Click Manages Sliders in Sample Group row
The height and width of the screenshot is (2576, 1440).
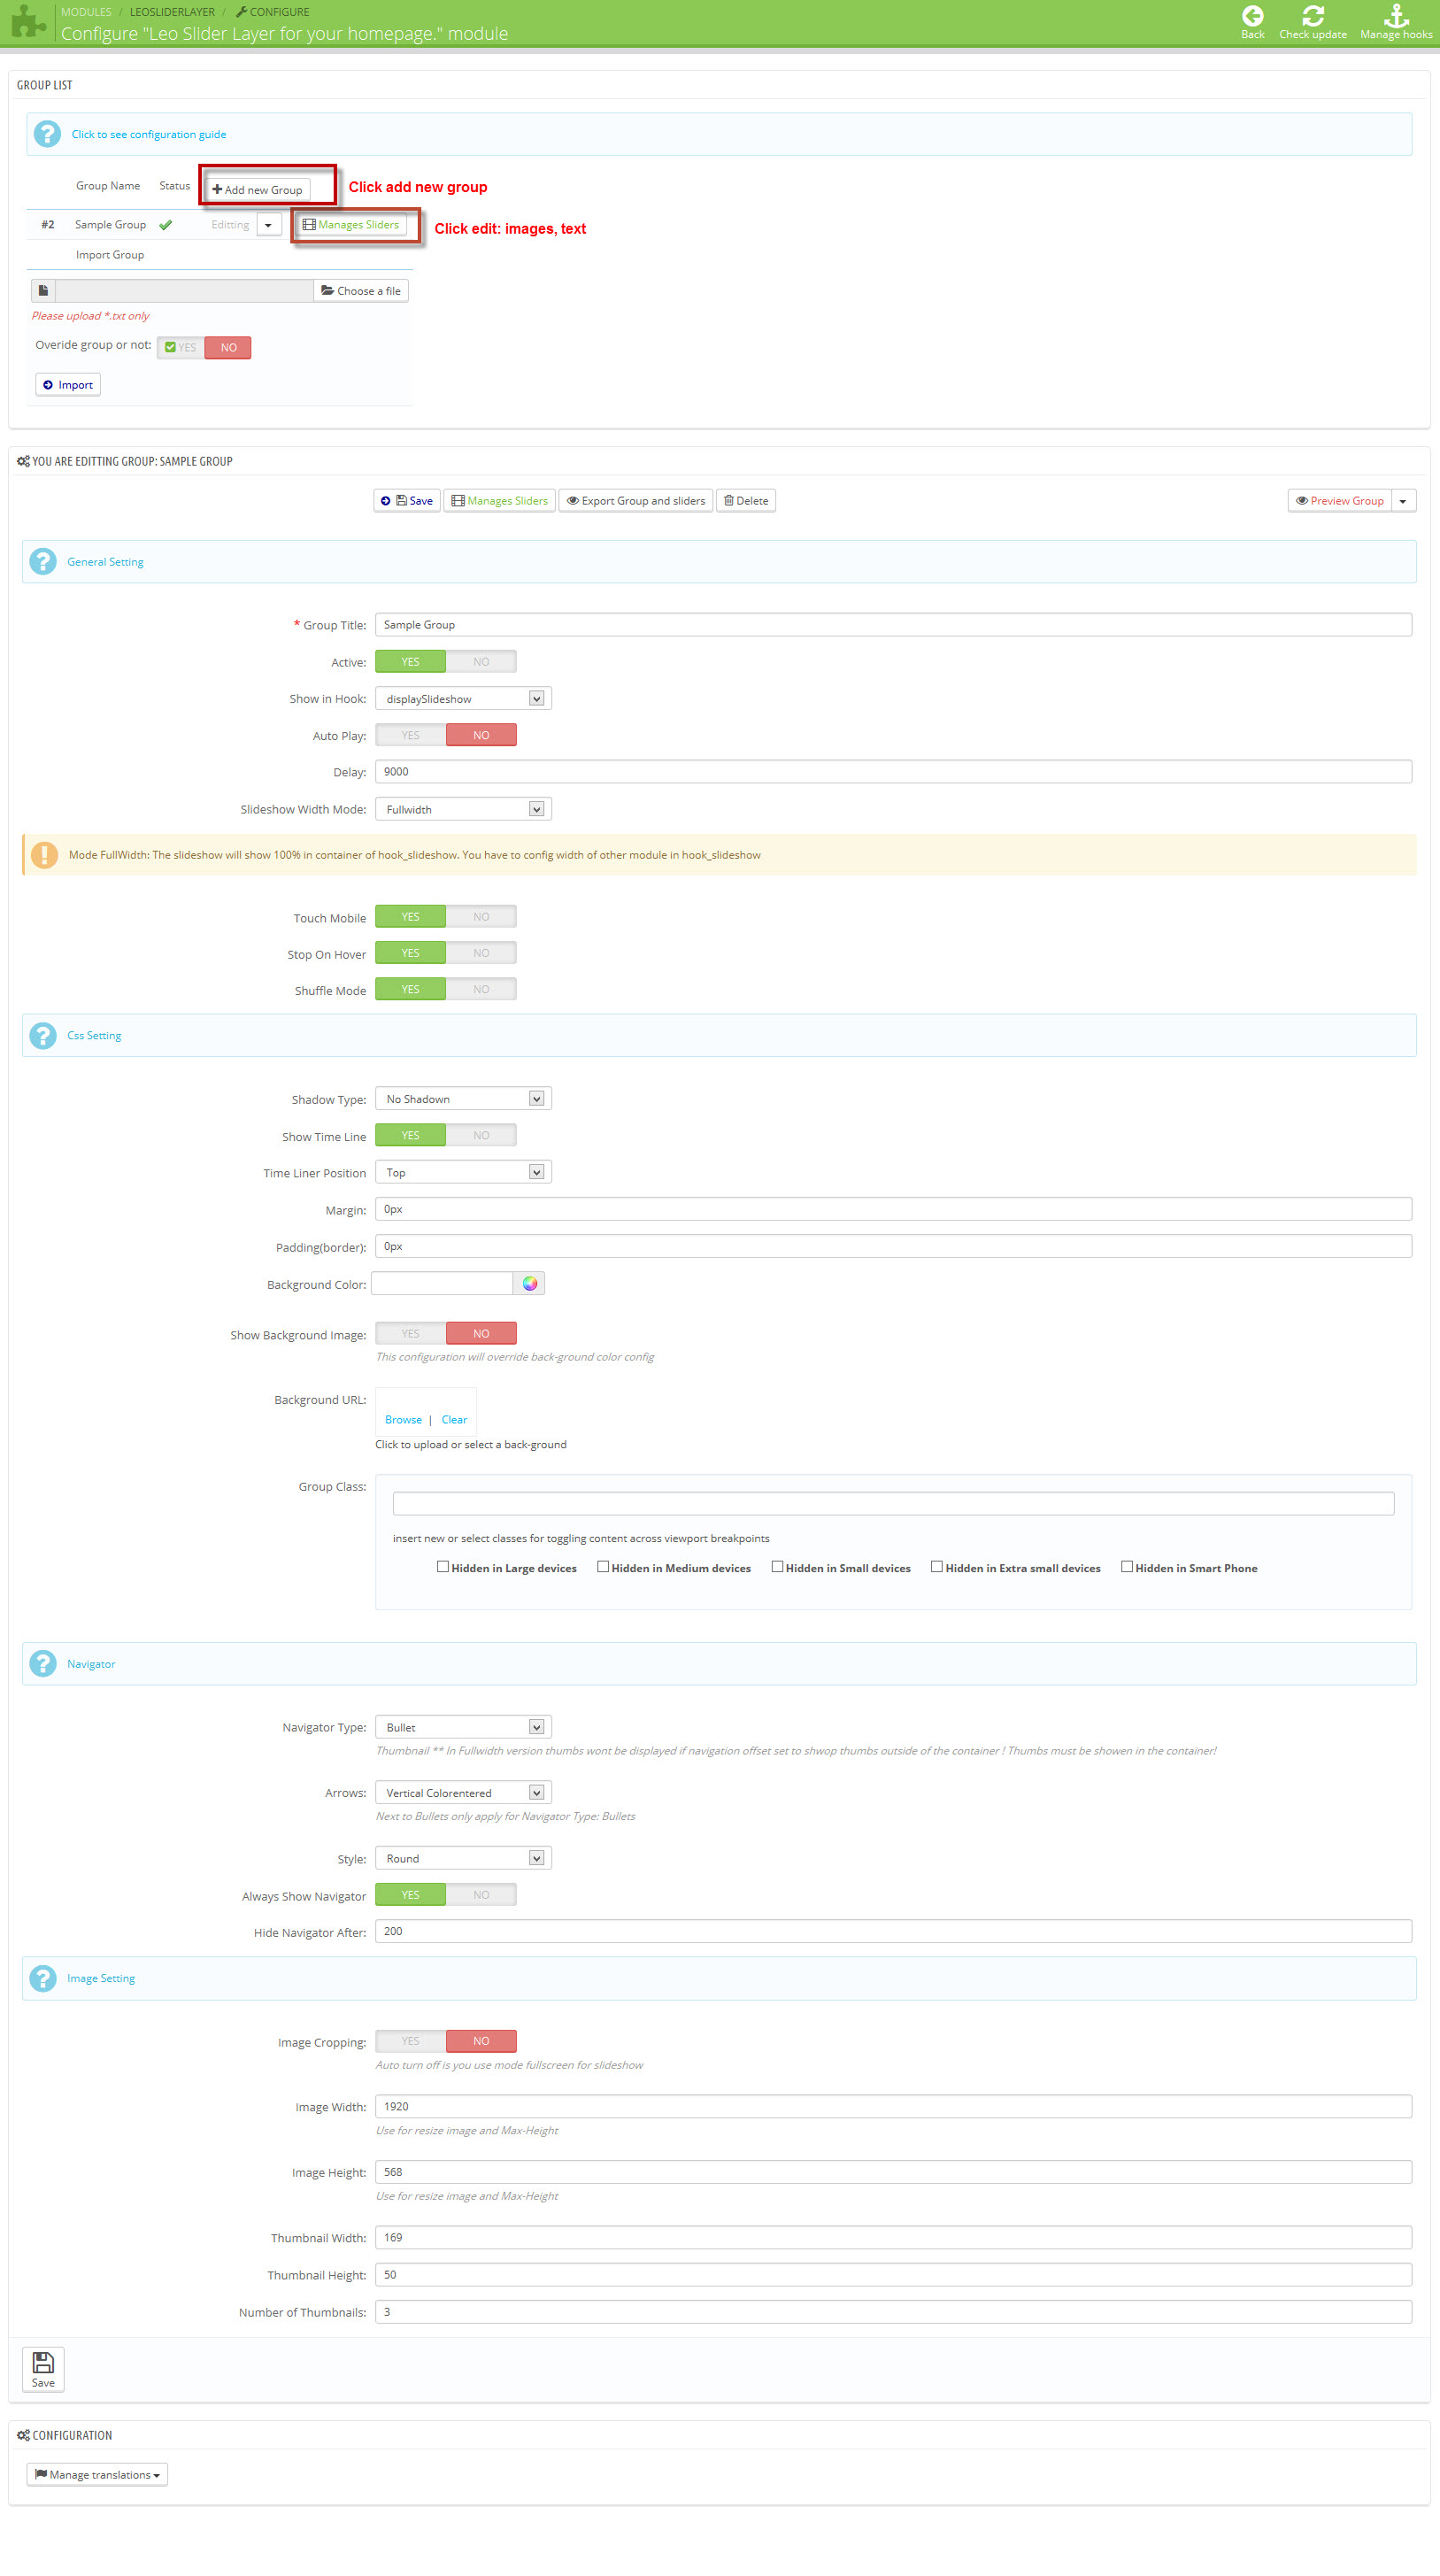click(x=351, y=225)
